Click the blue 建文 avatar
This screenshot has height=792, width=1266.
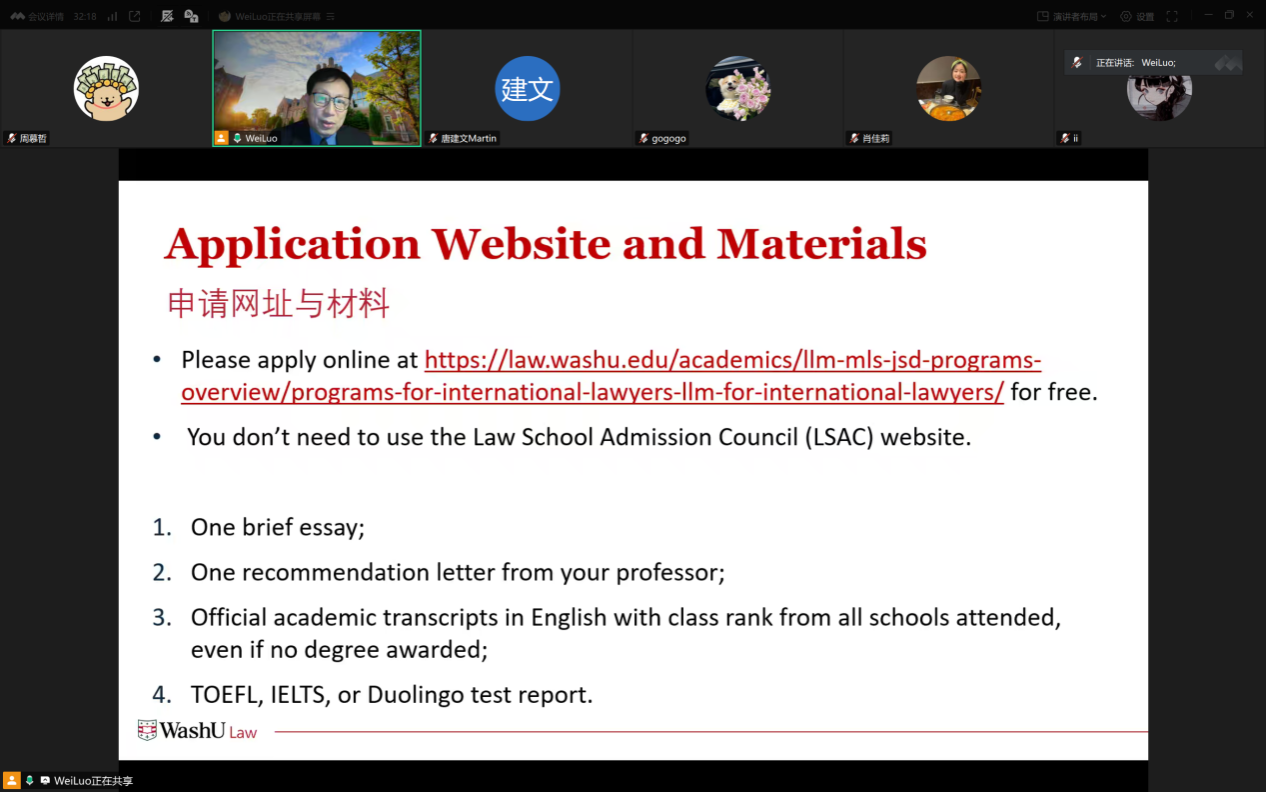(527, 89)
